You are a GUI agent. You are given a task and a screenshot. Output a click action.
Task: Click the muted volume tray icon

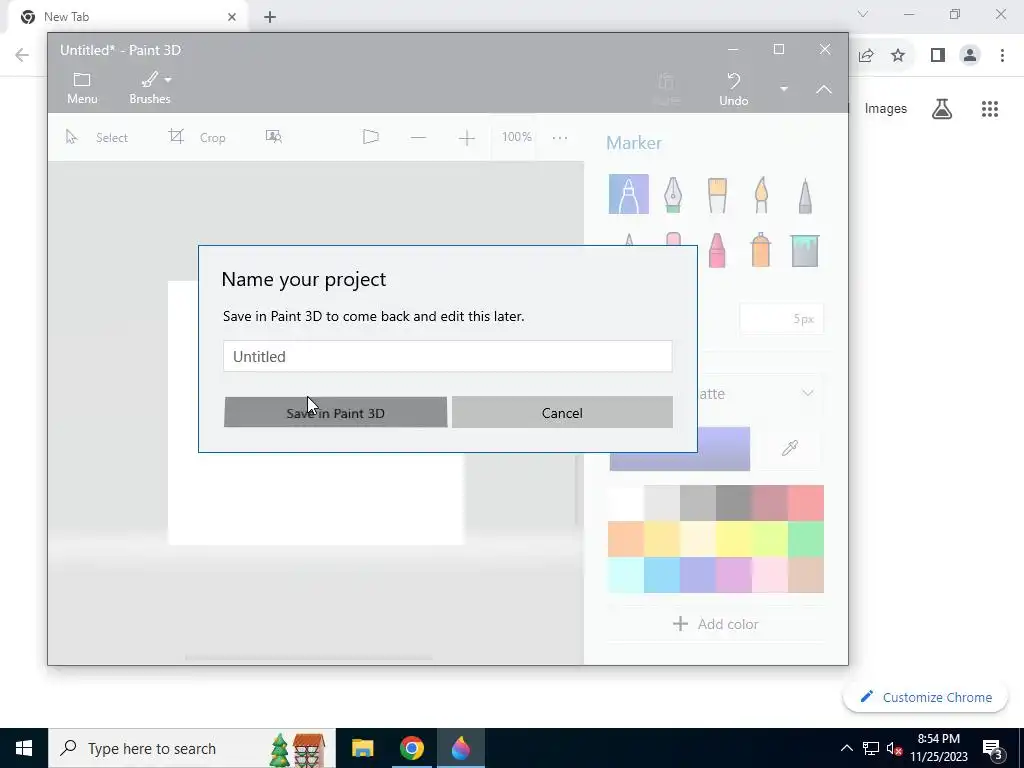(x=894, y=748)
